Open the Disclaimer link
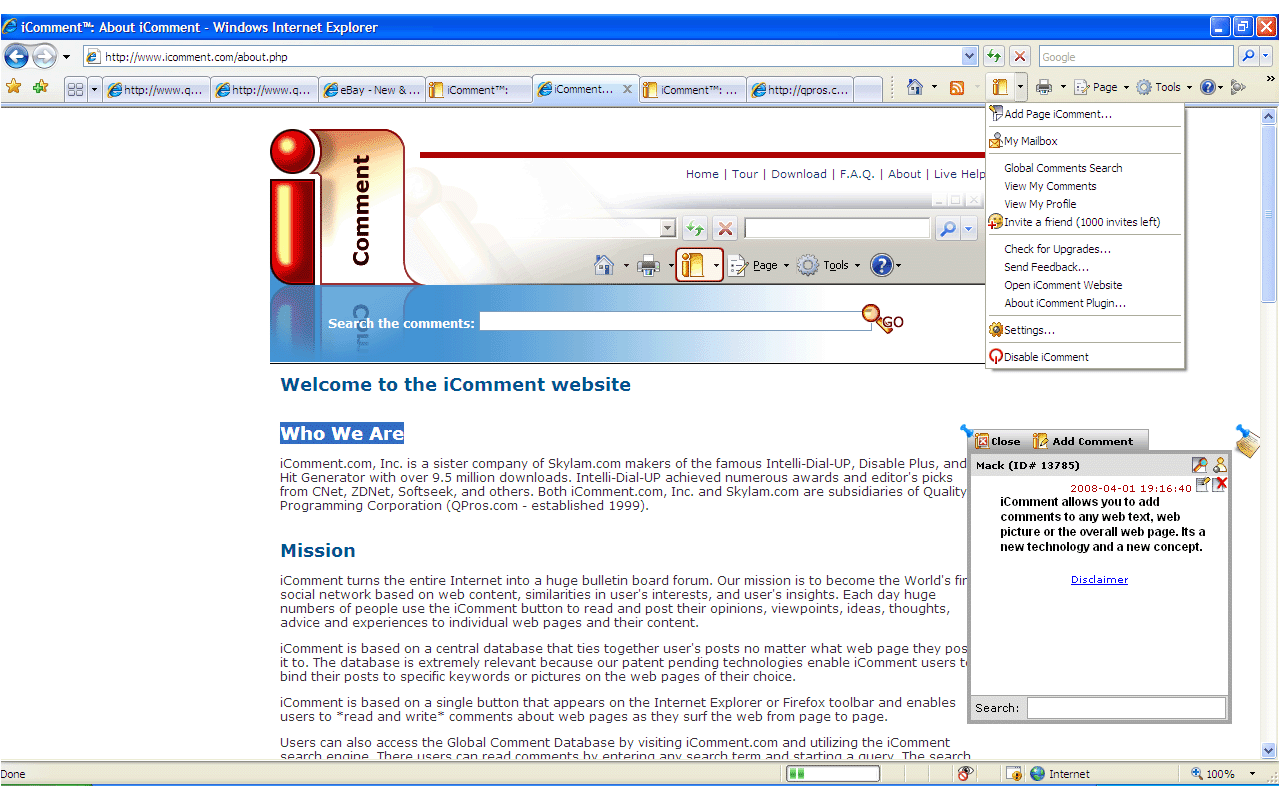The height and width of the screenshot is (800, 1280). click(x=1099, y=580)
